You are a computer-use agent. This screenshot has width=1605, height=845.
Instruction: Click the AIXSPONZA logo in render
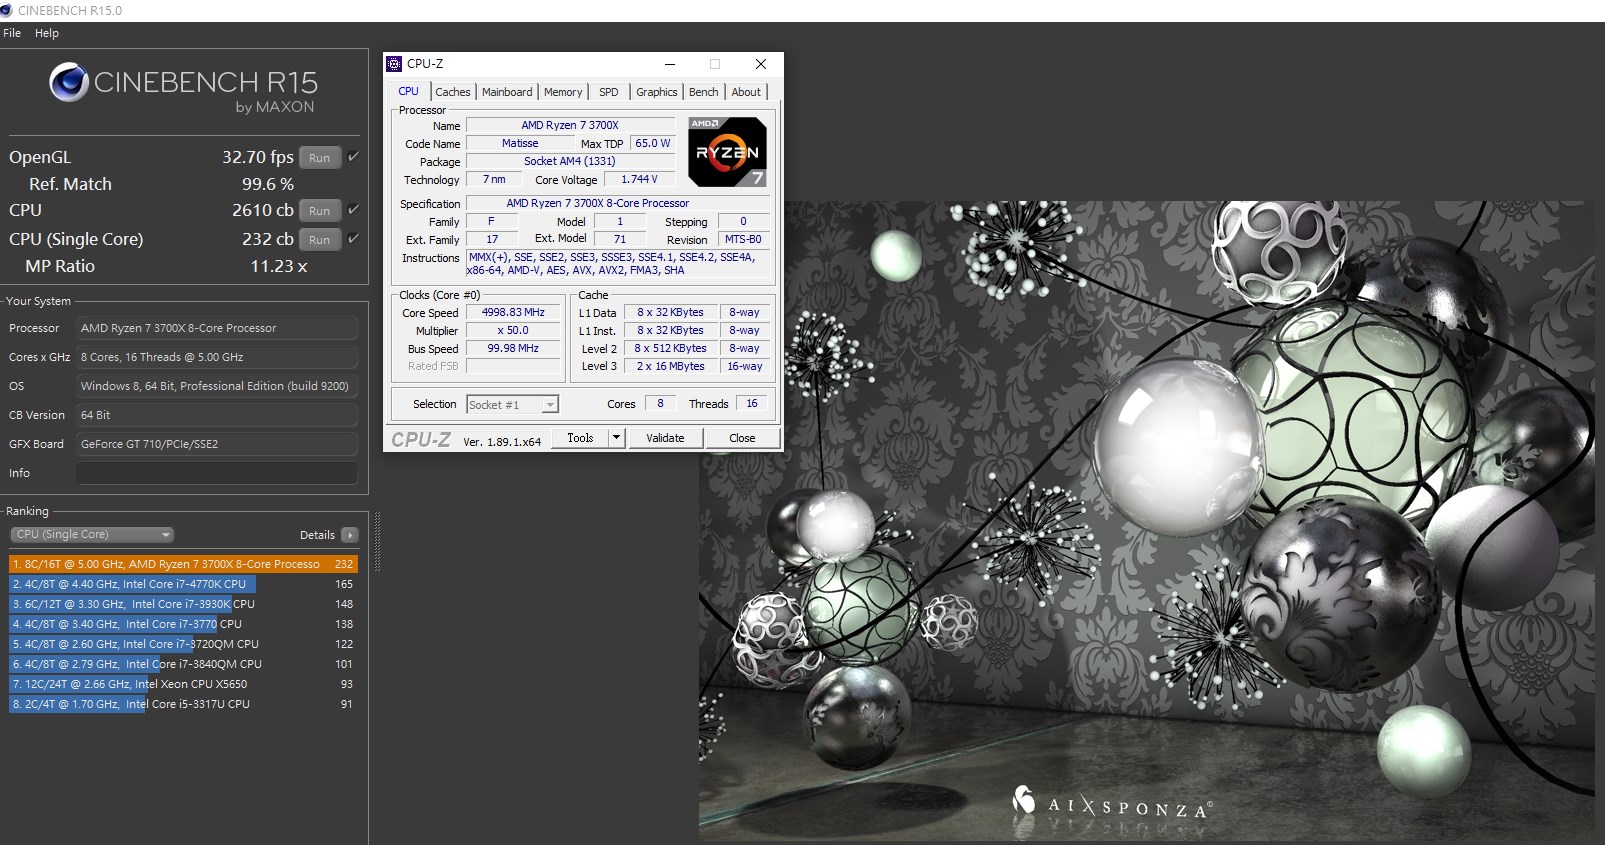(1112, 804)
